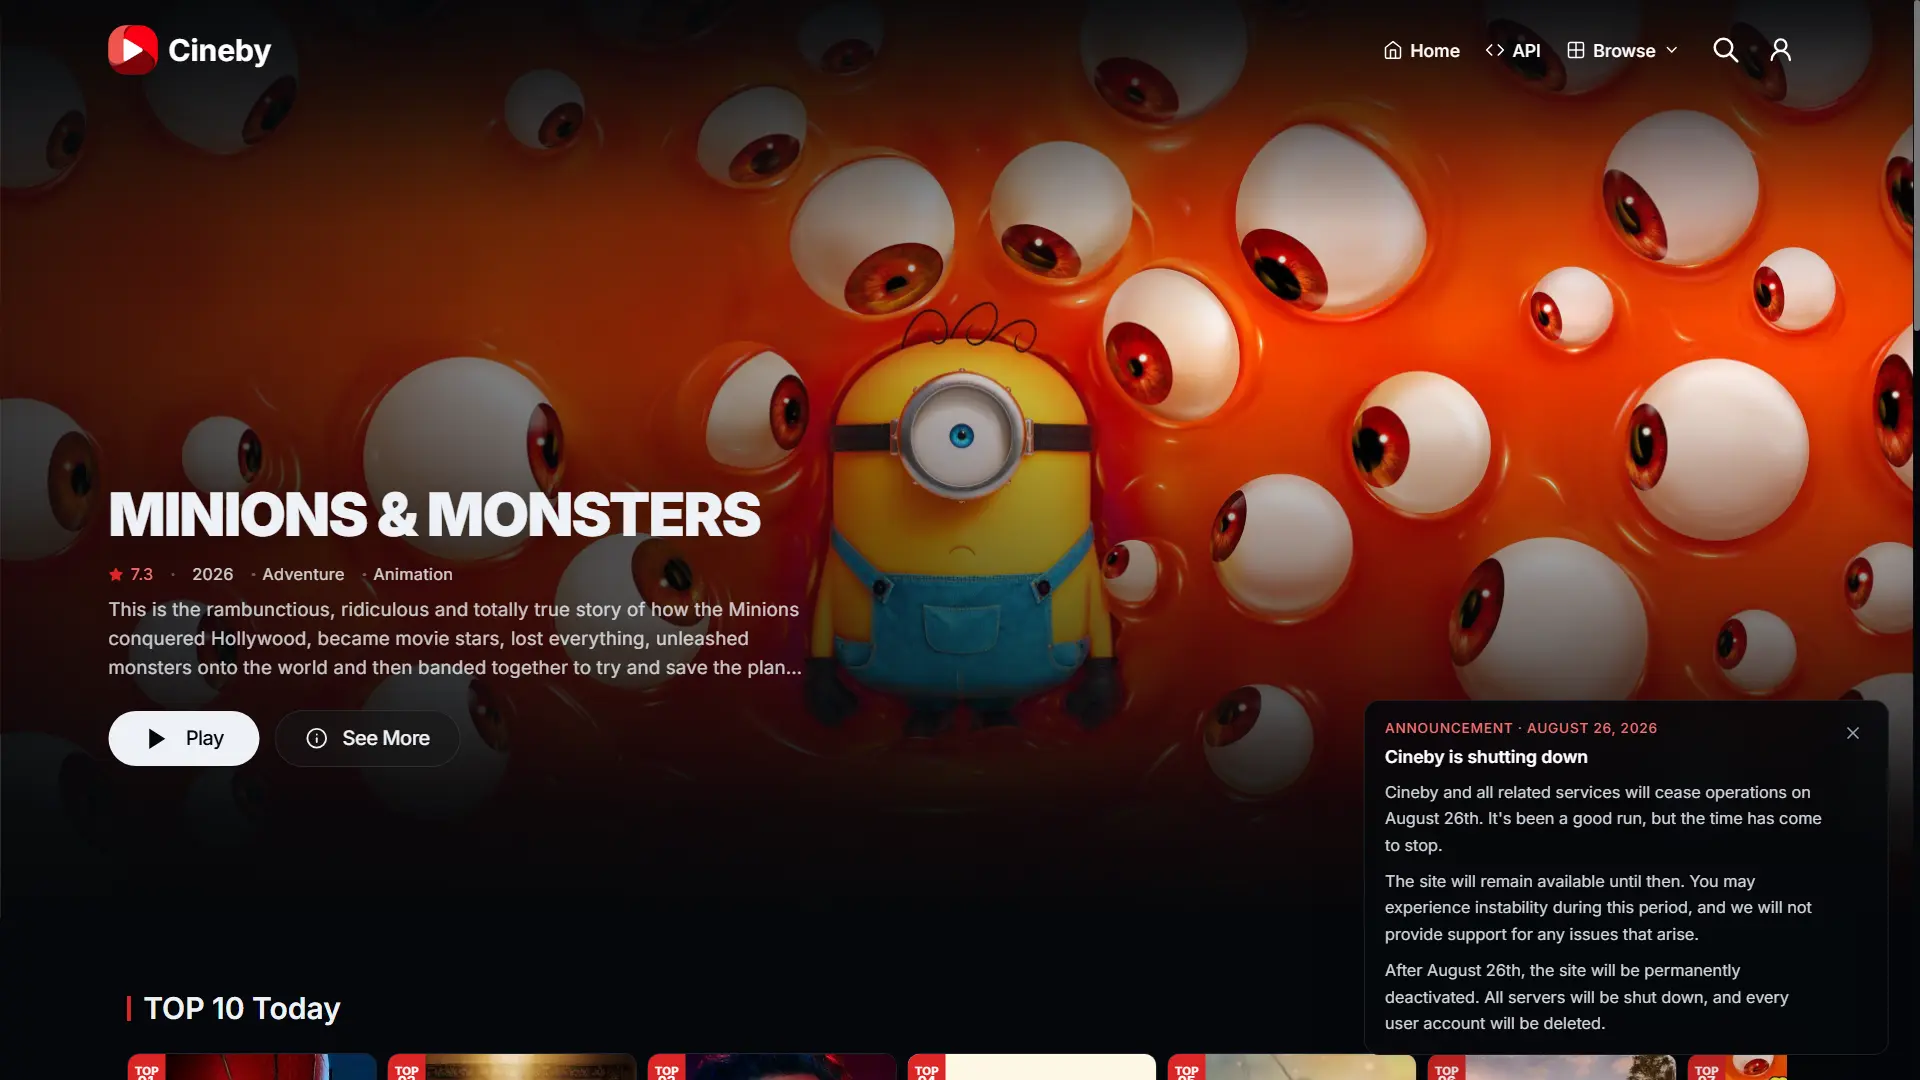Click the 2026 release year
1920x1080 pixels.
coord(212,574)
